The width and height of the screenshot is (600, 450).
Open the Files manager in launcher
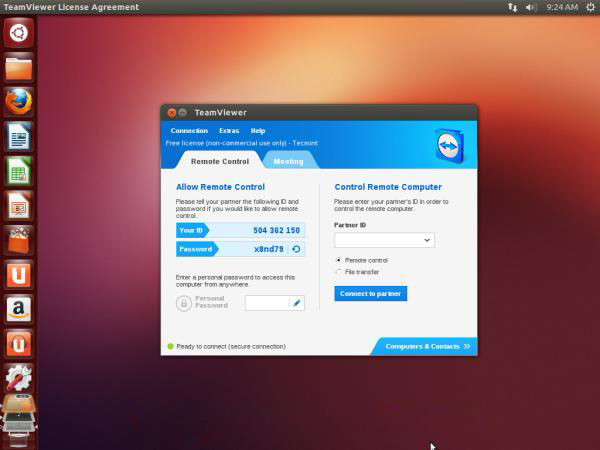tap(19, 68)
